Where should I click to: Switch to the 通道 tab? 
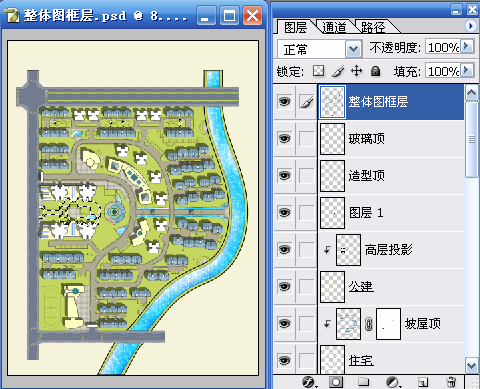click(334, 27)
